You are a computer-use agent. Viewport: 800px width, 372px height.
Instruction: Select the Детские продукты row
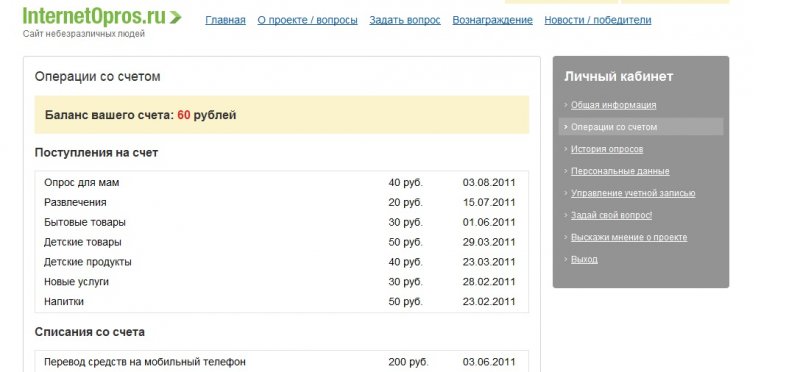[x=281, y=262]
